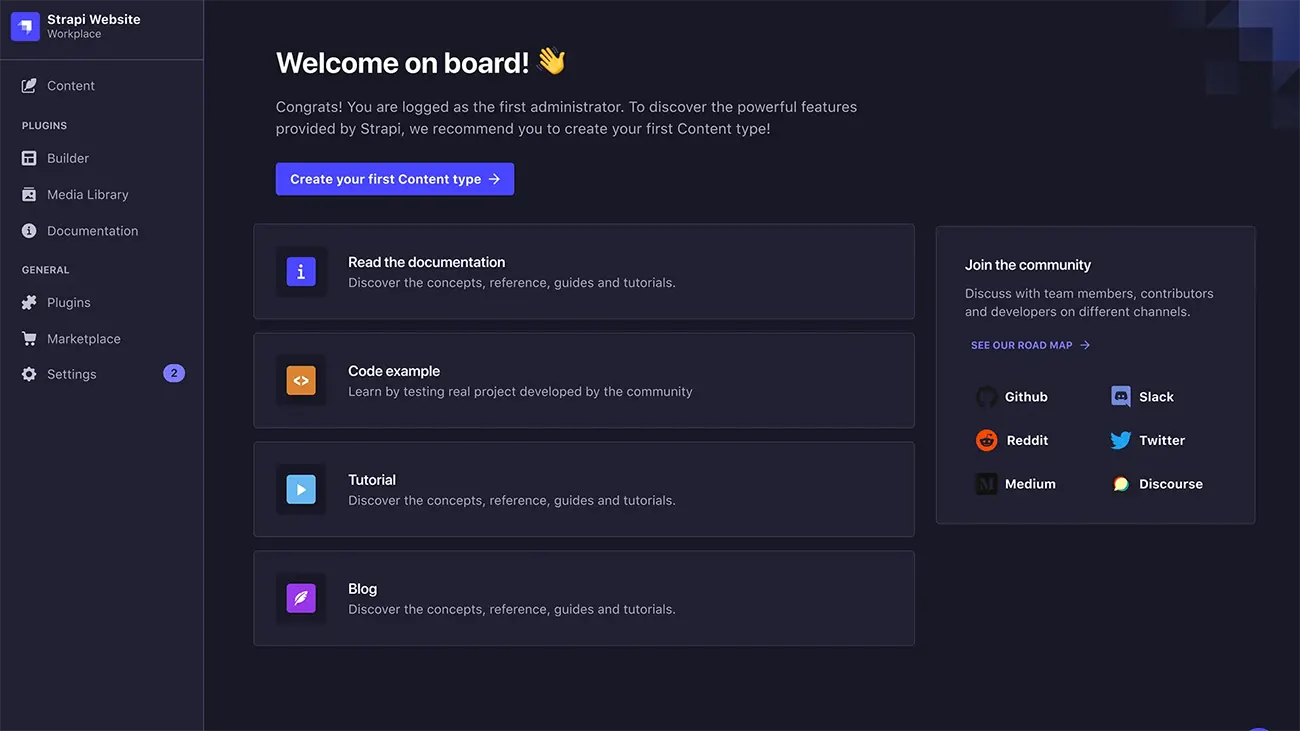This screenshot has width=1300, height=731.
Task: Click the Plugins puzzle piece icon
Action: pos(29,303)
